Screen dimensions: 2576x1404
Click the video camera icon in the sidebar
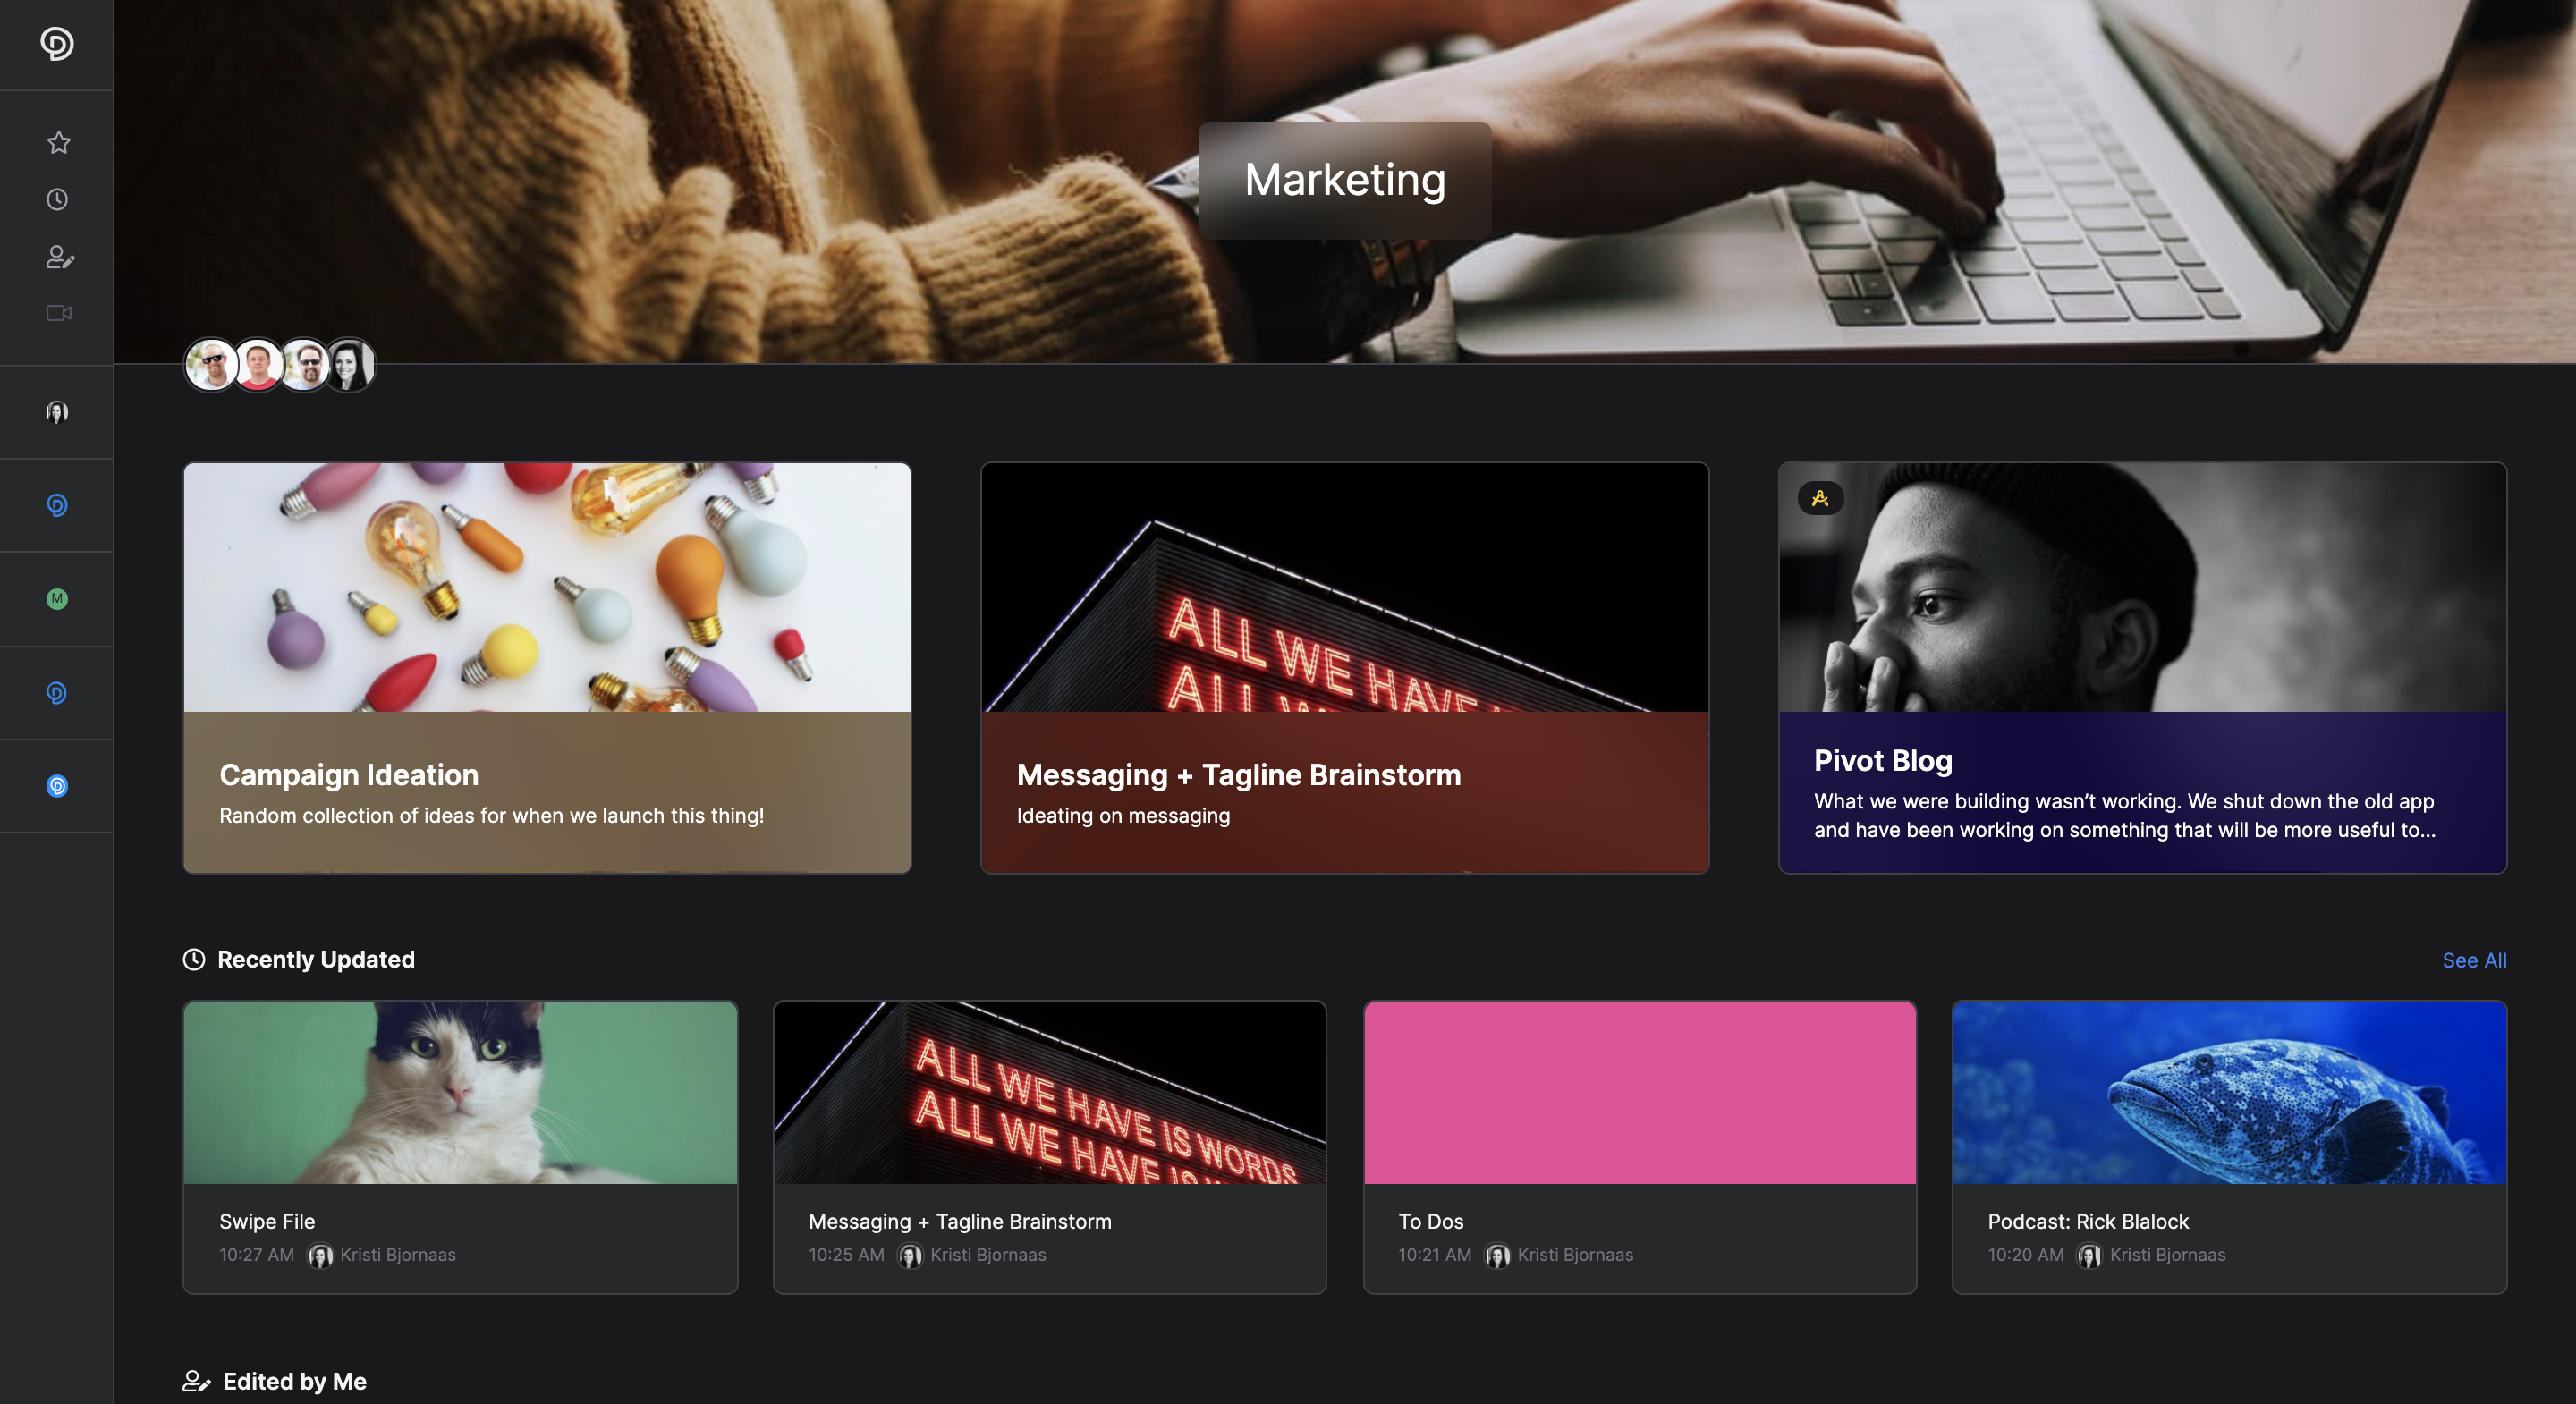[58, 313]
